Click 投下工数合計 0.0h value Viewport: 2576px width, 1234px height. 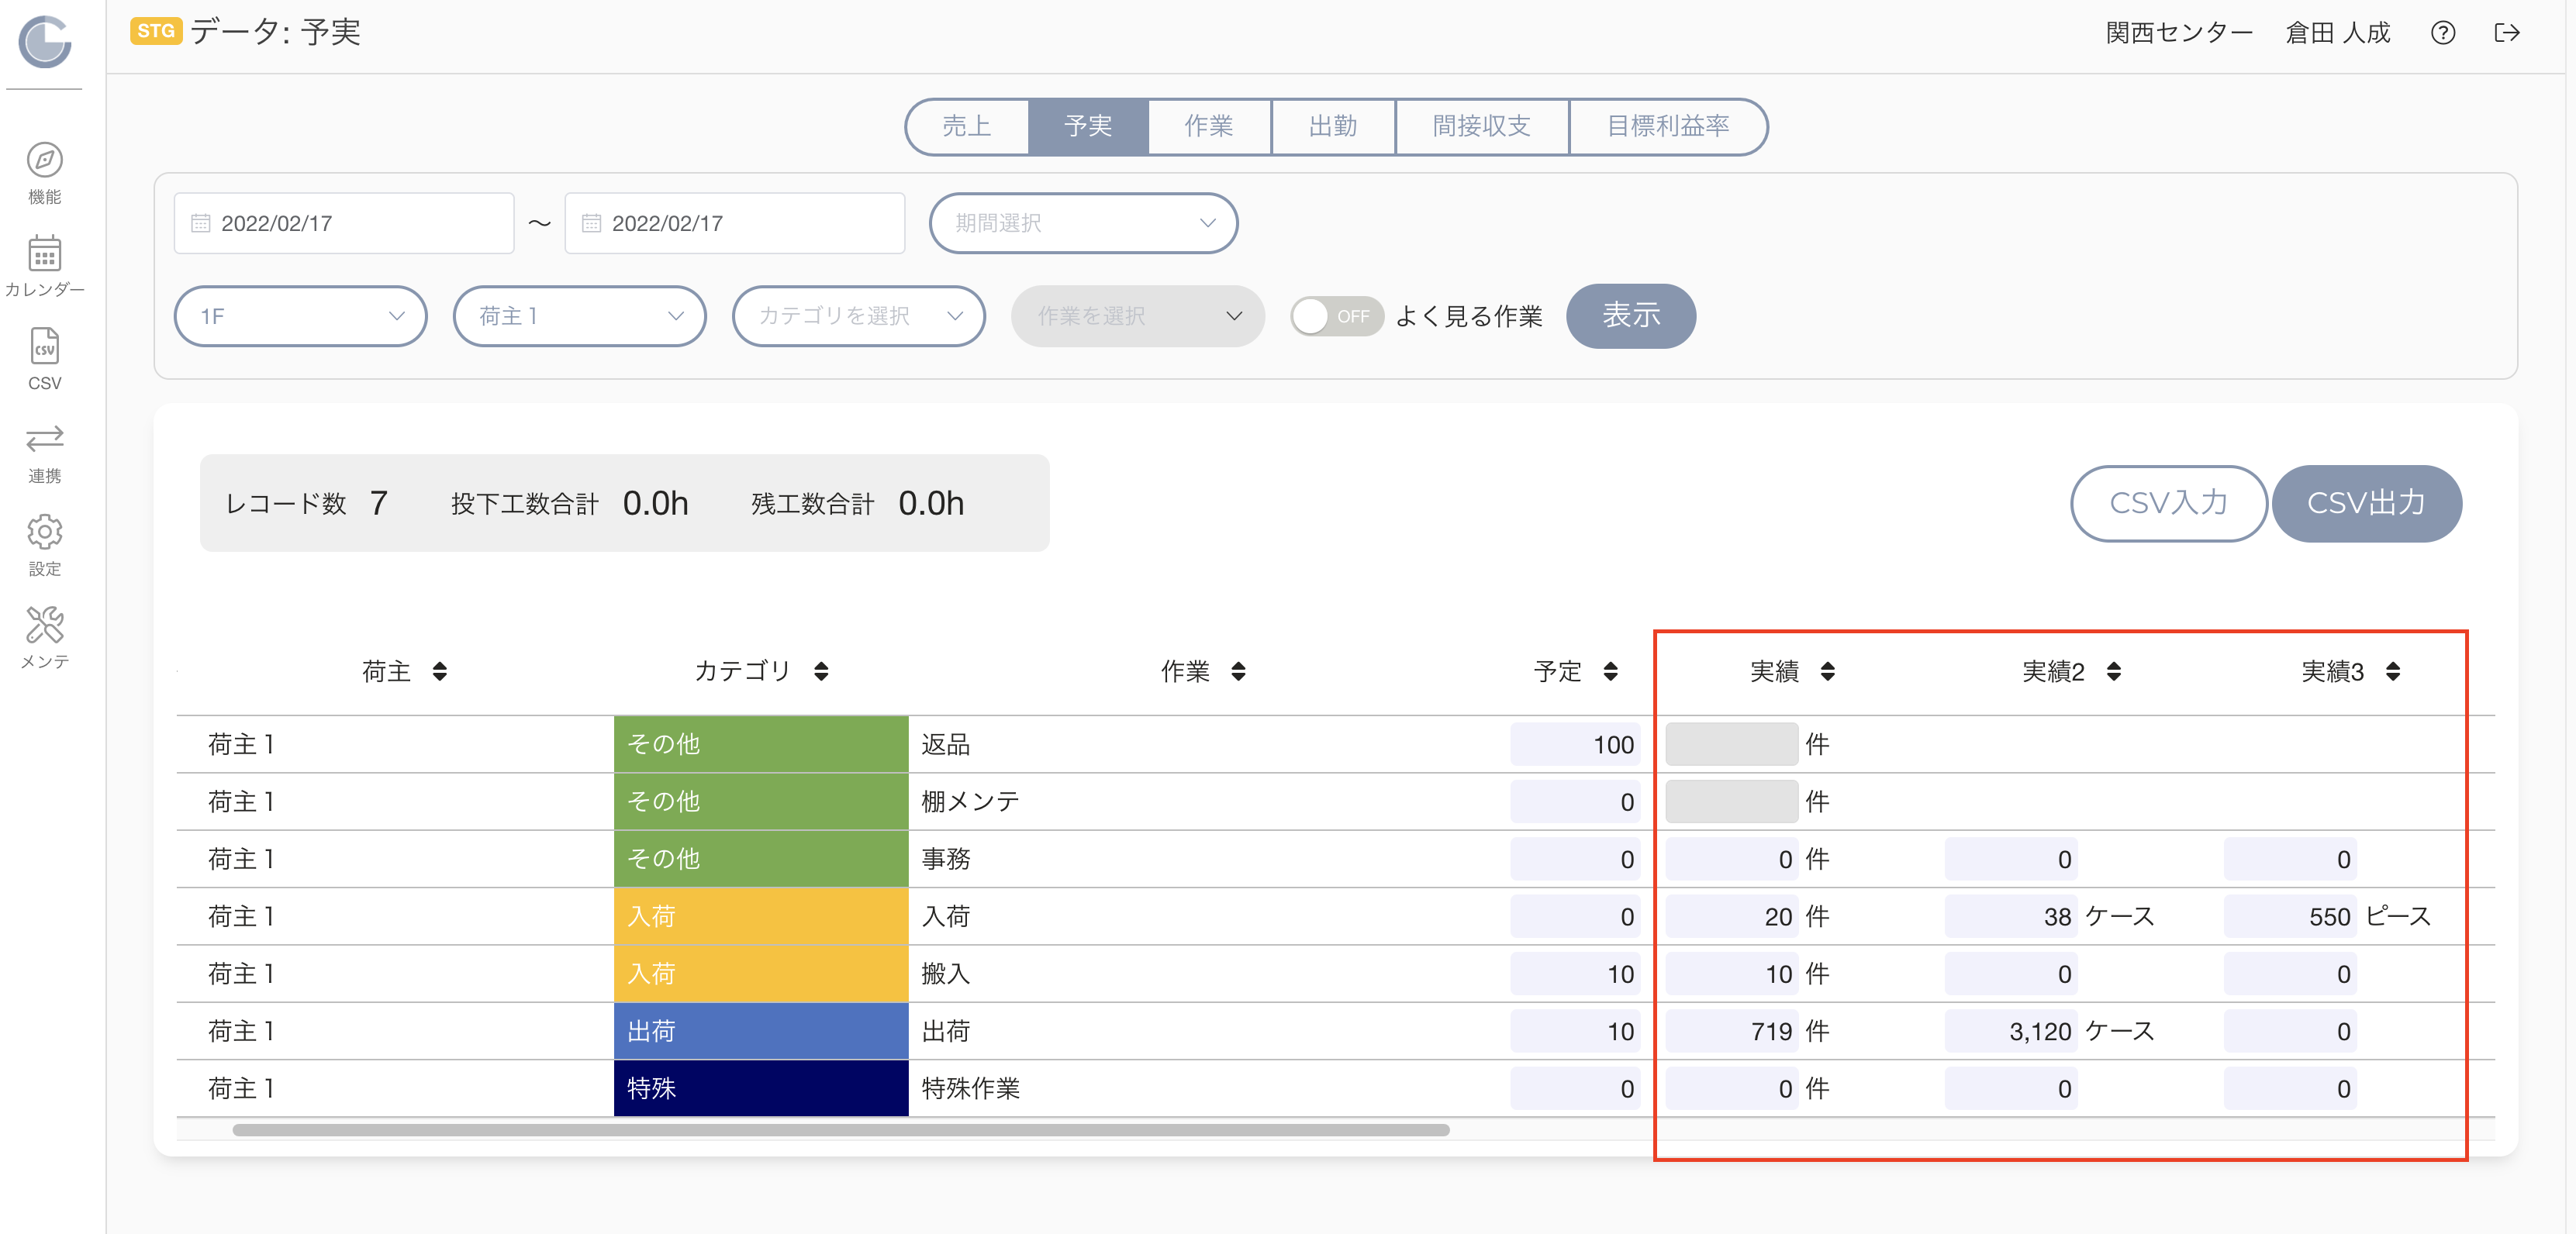(x=656, y=503)
